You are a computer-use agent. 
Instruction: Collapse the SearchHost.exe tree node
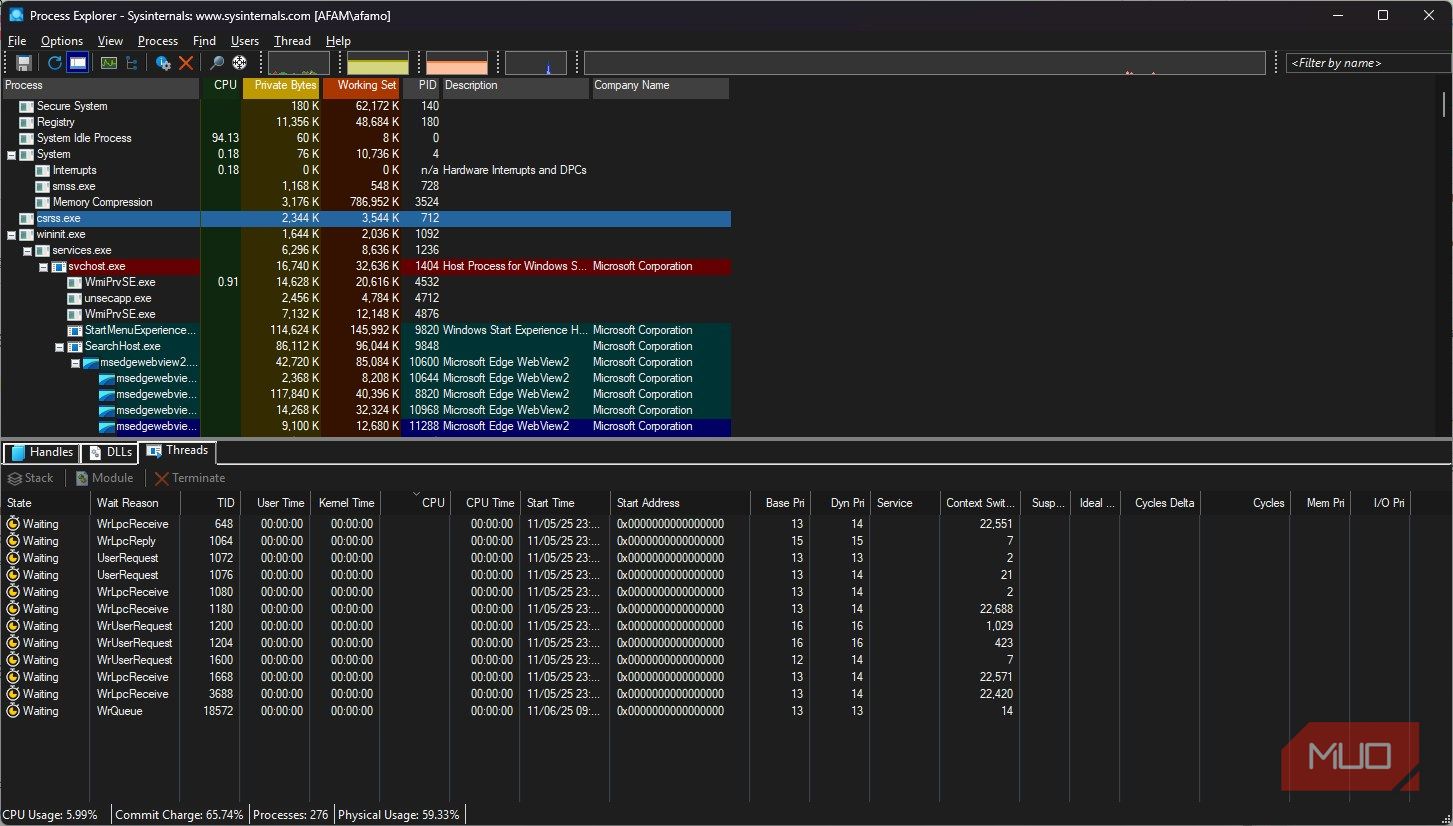(x=59, y=346)
